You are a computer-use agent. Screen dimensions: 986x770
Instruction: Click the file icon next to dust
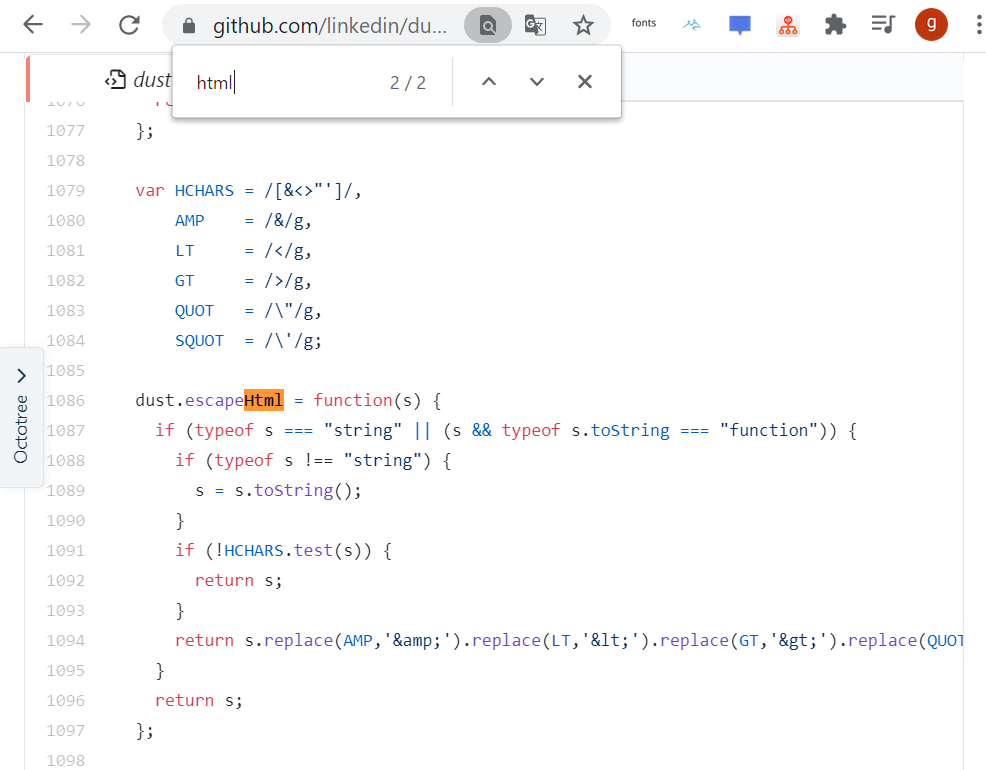click(x=116, y=80)
